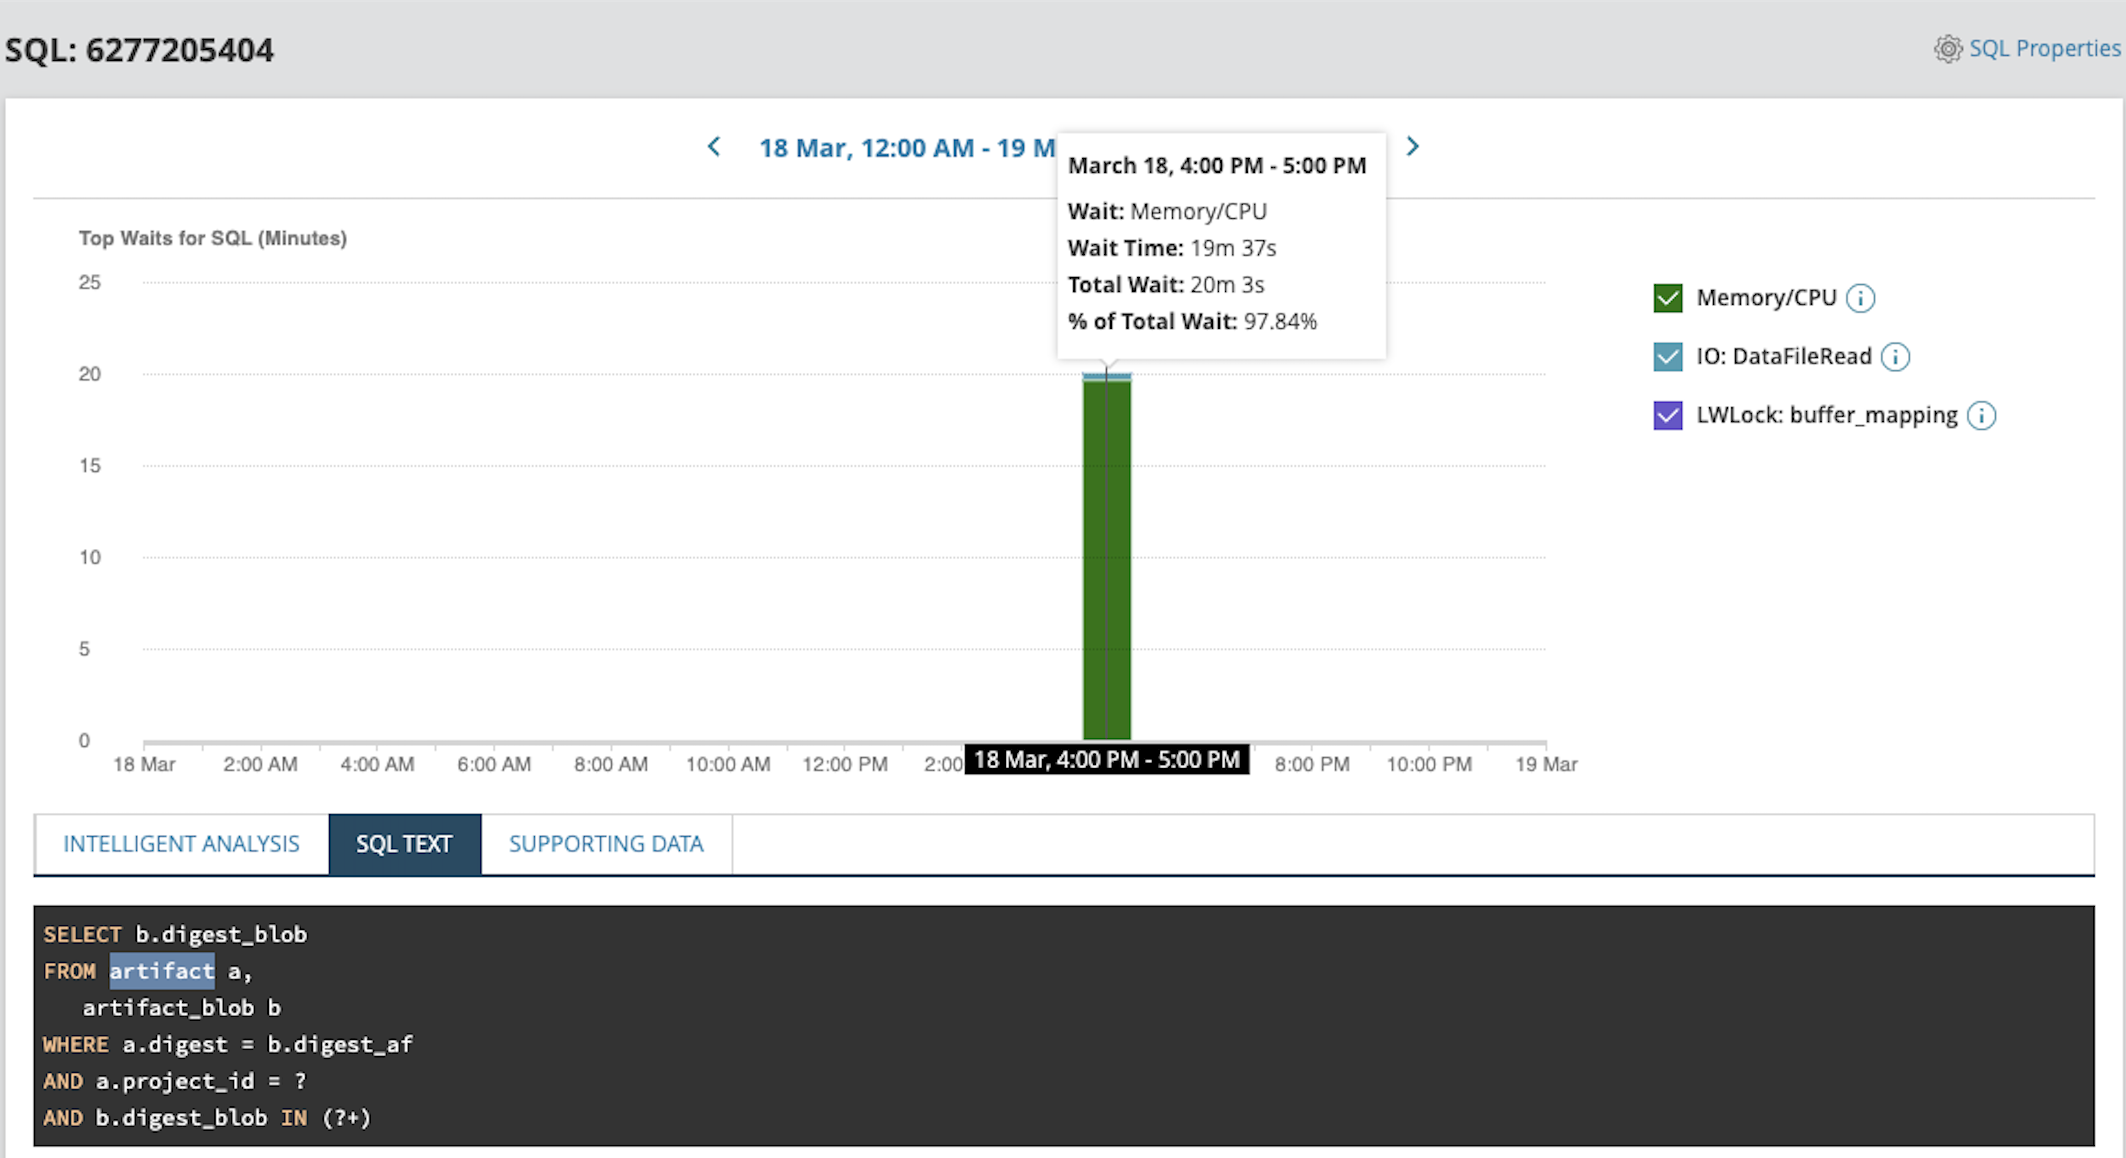
Task: Click the 18 Mar date range heading
Action: 900,147
